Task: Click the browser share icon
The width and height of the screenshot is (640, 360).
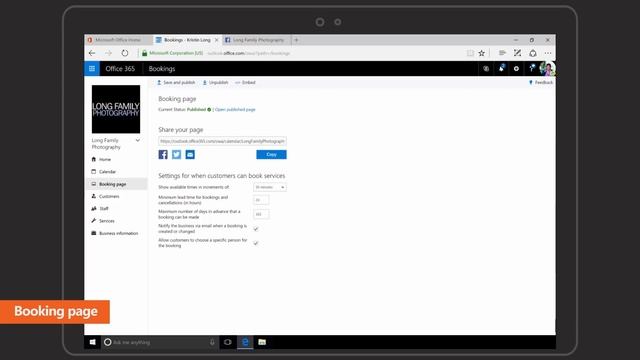Action: pyautogui.click(x=533, y=53)
